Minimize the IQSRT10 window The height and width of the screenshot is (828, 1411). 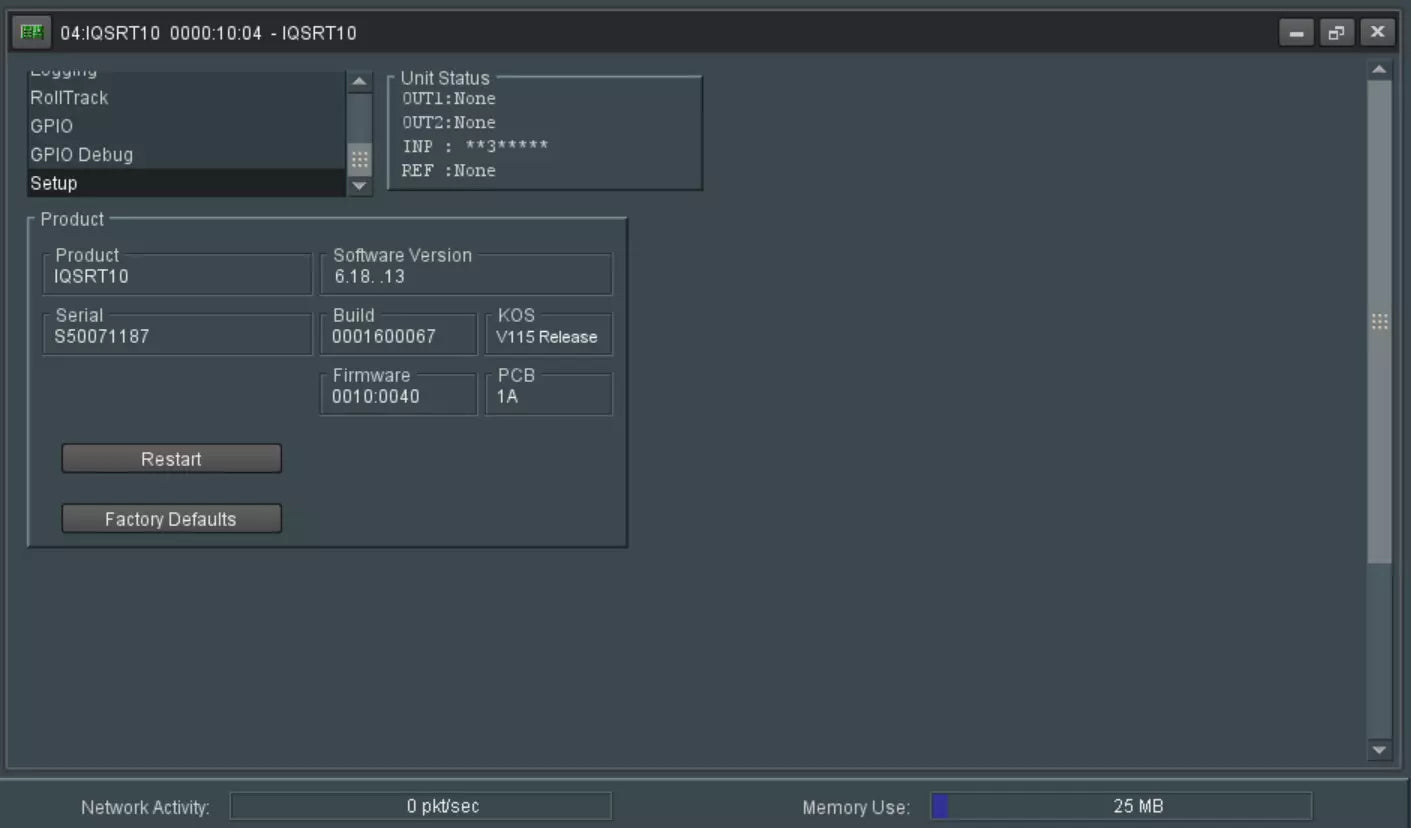pos(1297,33)
